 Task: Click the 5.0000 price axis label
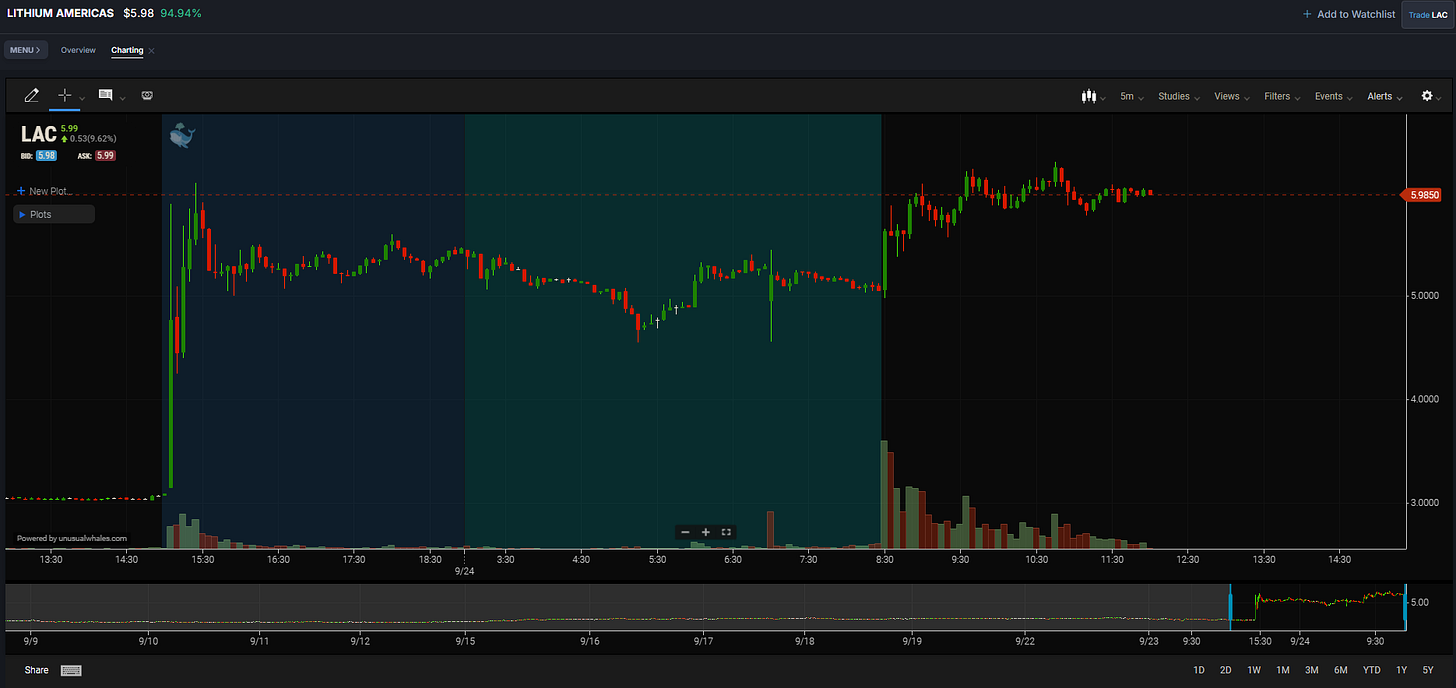tap(1425, 296)
